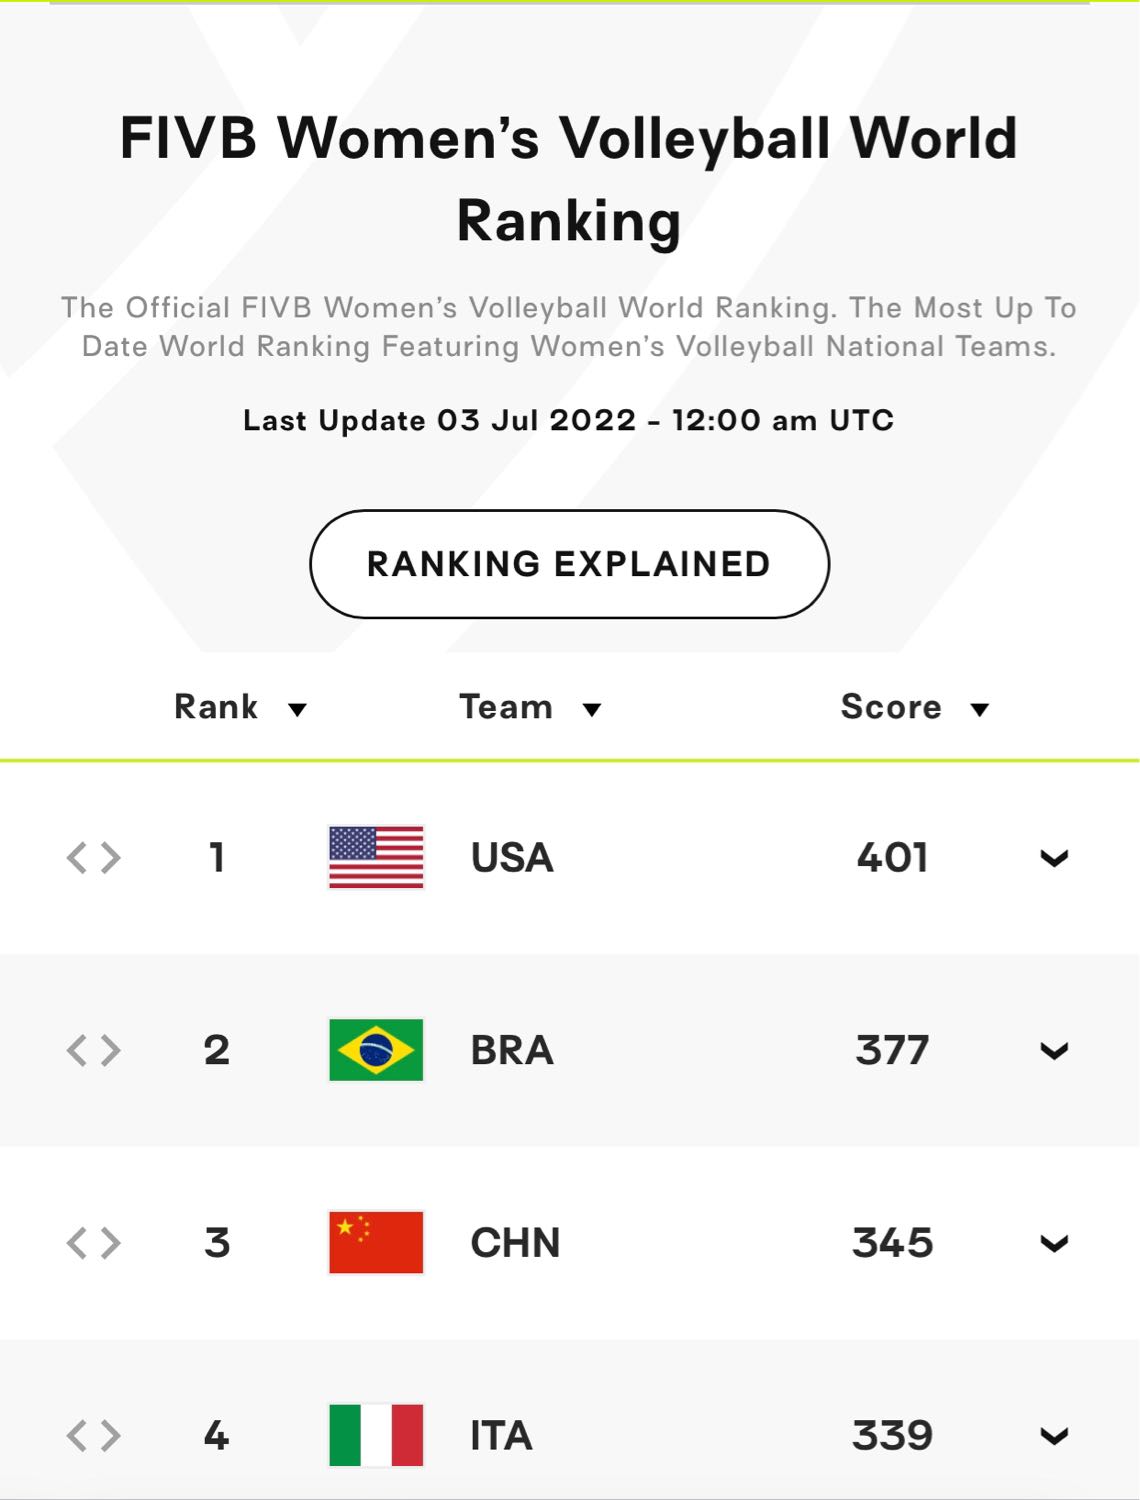This screenshot has height=1500, width=1140.
Task: Sort by the Team column arrow
Action: [x=592, y=710]
